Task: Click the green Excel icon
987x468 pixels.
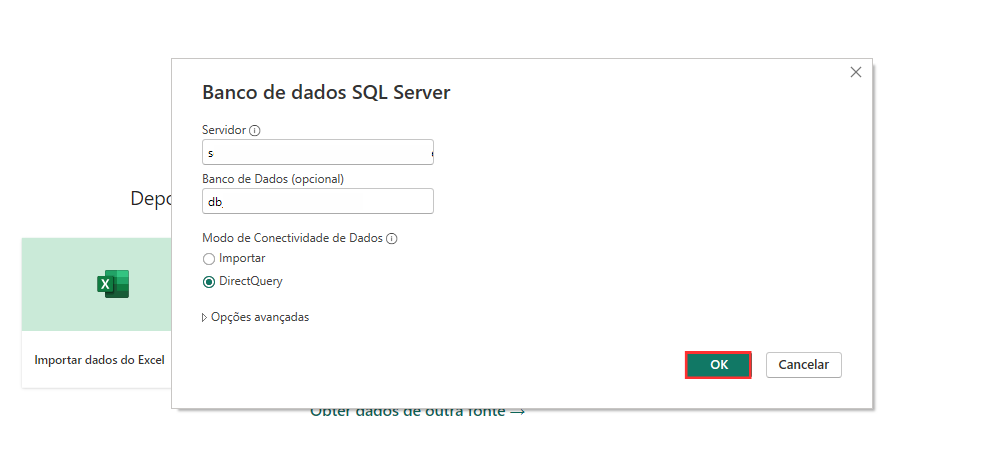Action: coord(112,284)
